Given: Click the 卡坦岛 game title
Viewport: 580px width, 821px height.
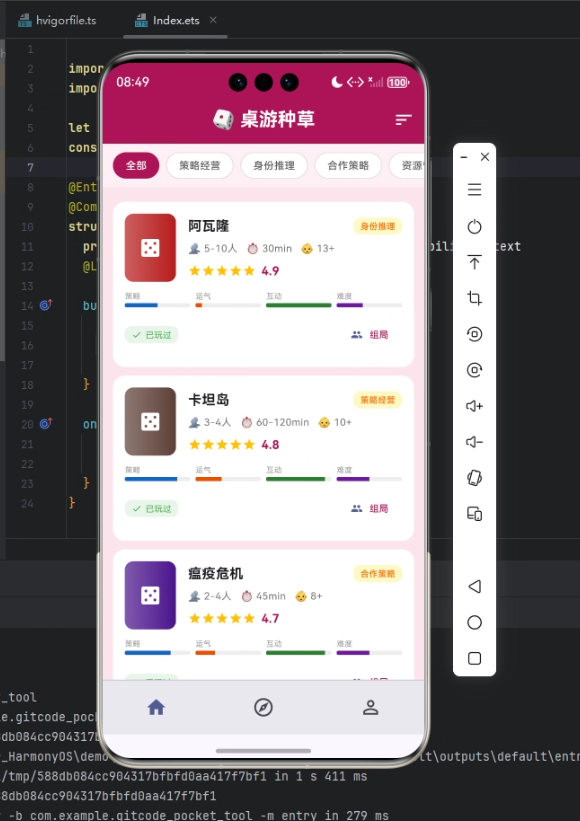Looking at the screenshot, I should pyautogui.click(x=209, y=400).
